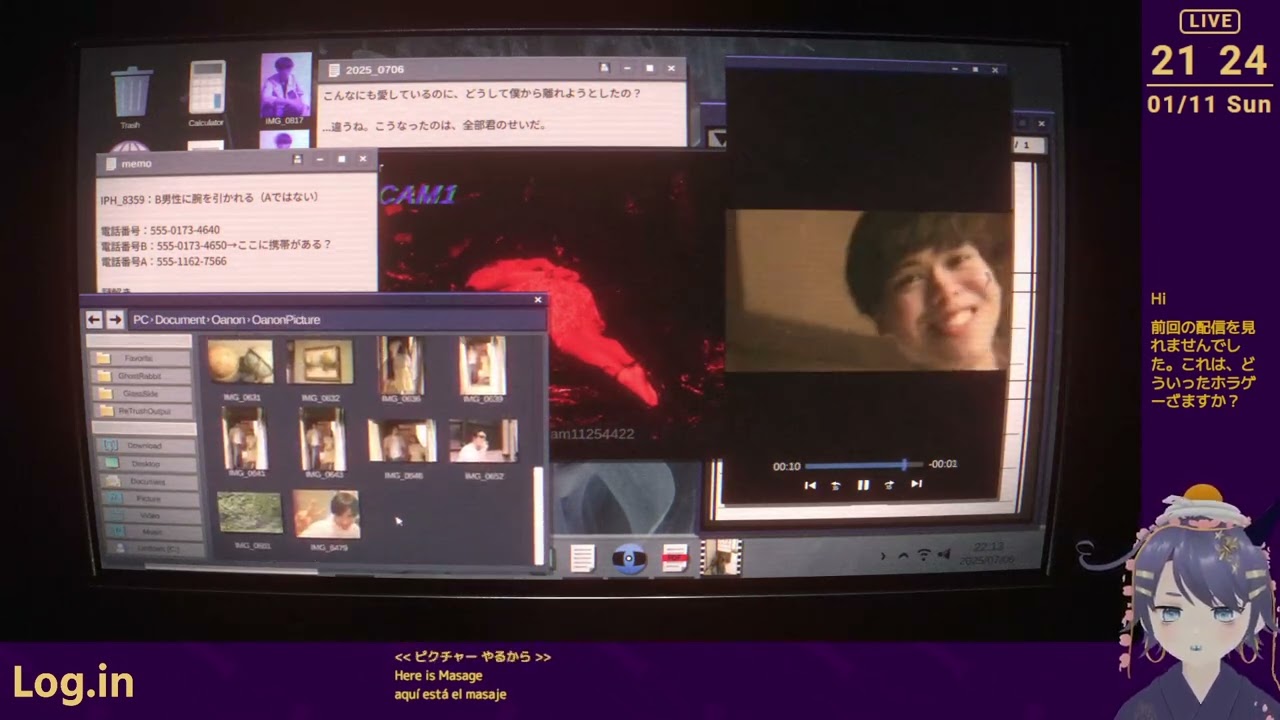Click OanonPicture in the breadcrumb path
Viewport: 1280px width, 720px height.
286,320
